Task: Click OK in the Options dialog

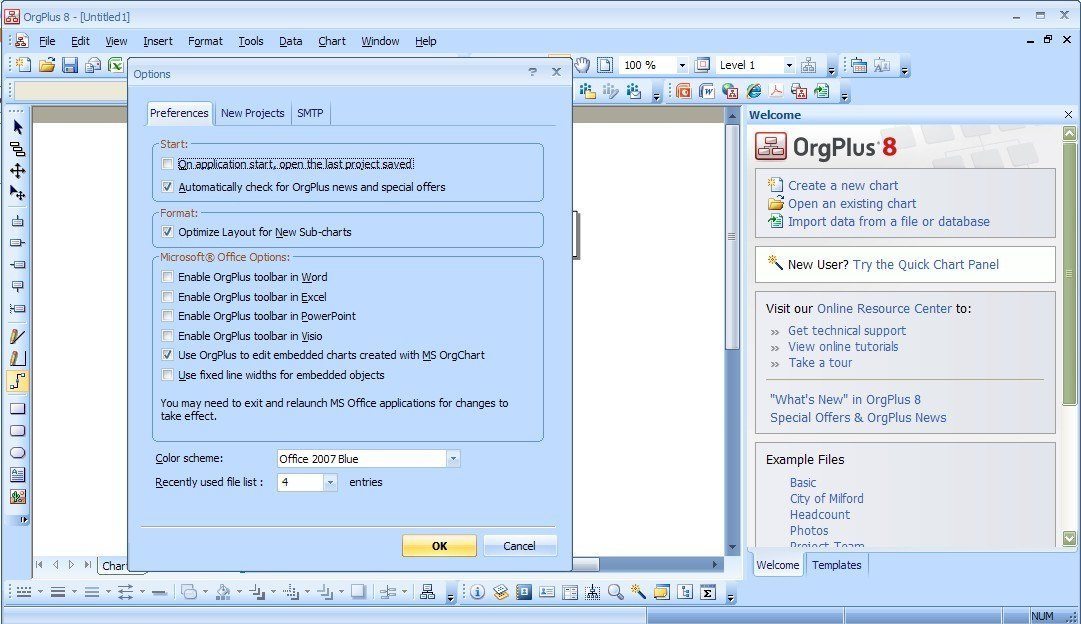Action: coord(439,545)
